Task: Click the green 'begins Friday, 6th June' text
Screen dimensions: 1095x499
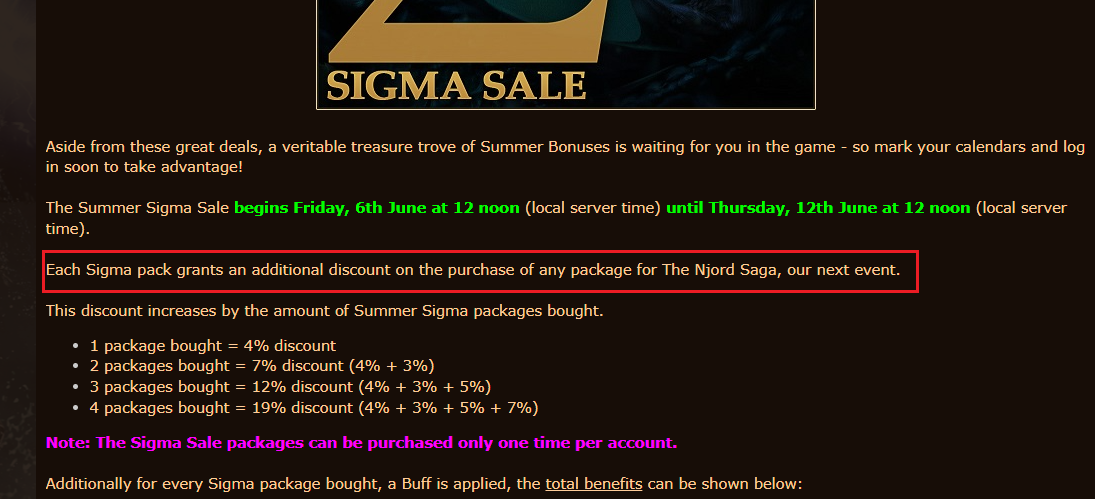Action: [377, 208]
